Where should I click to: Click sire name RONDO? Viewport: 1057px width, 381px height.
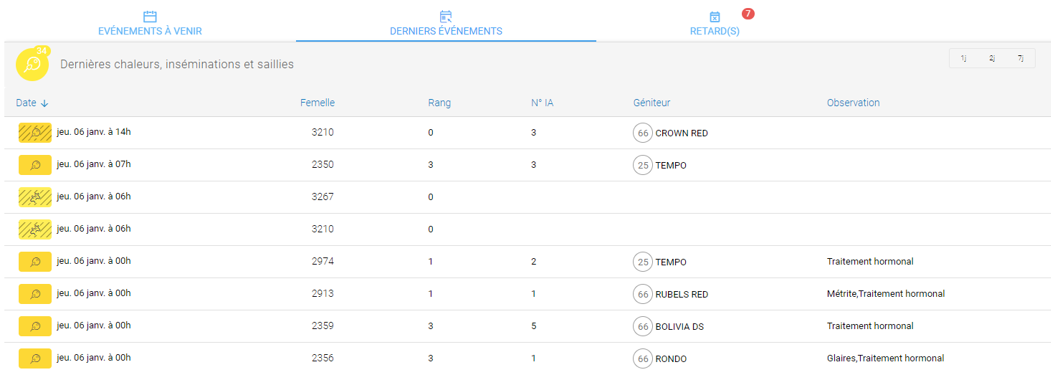[671, 359]
